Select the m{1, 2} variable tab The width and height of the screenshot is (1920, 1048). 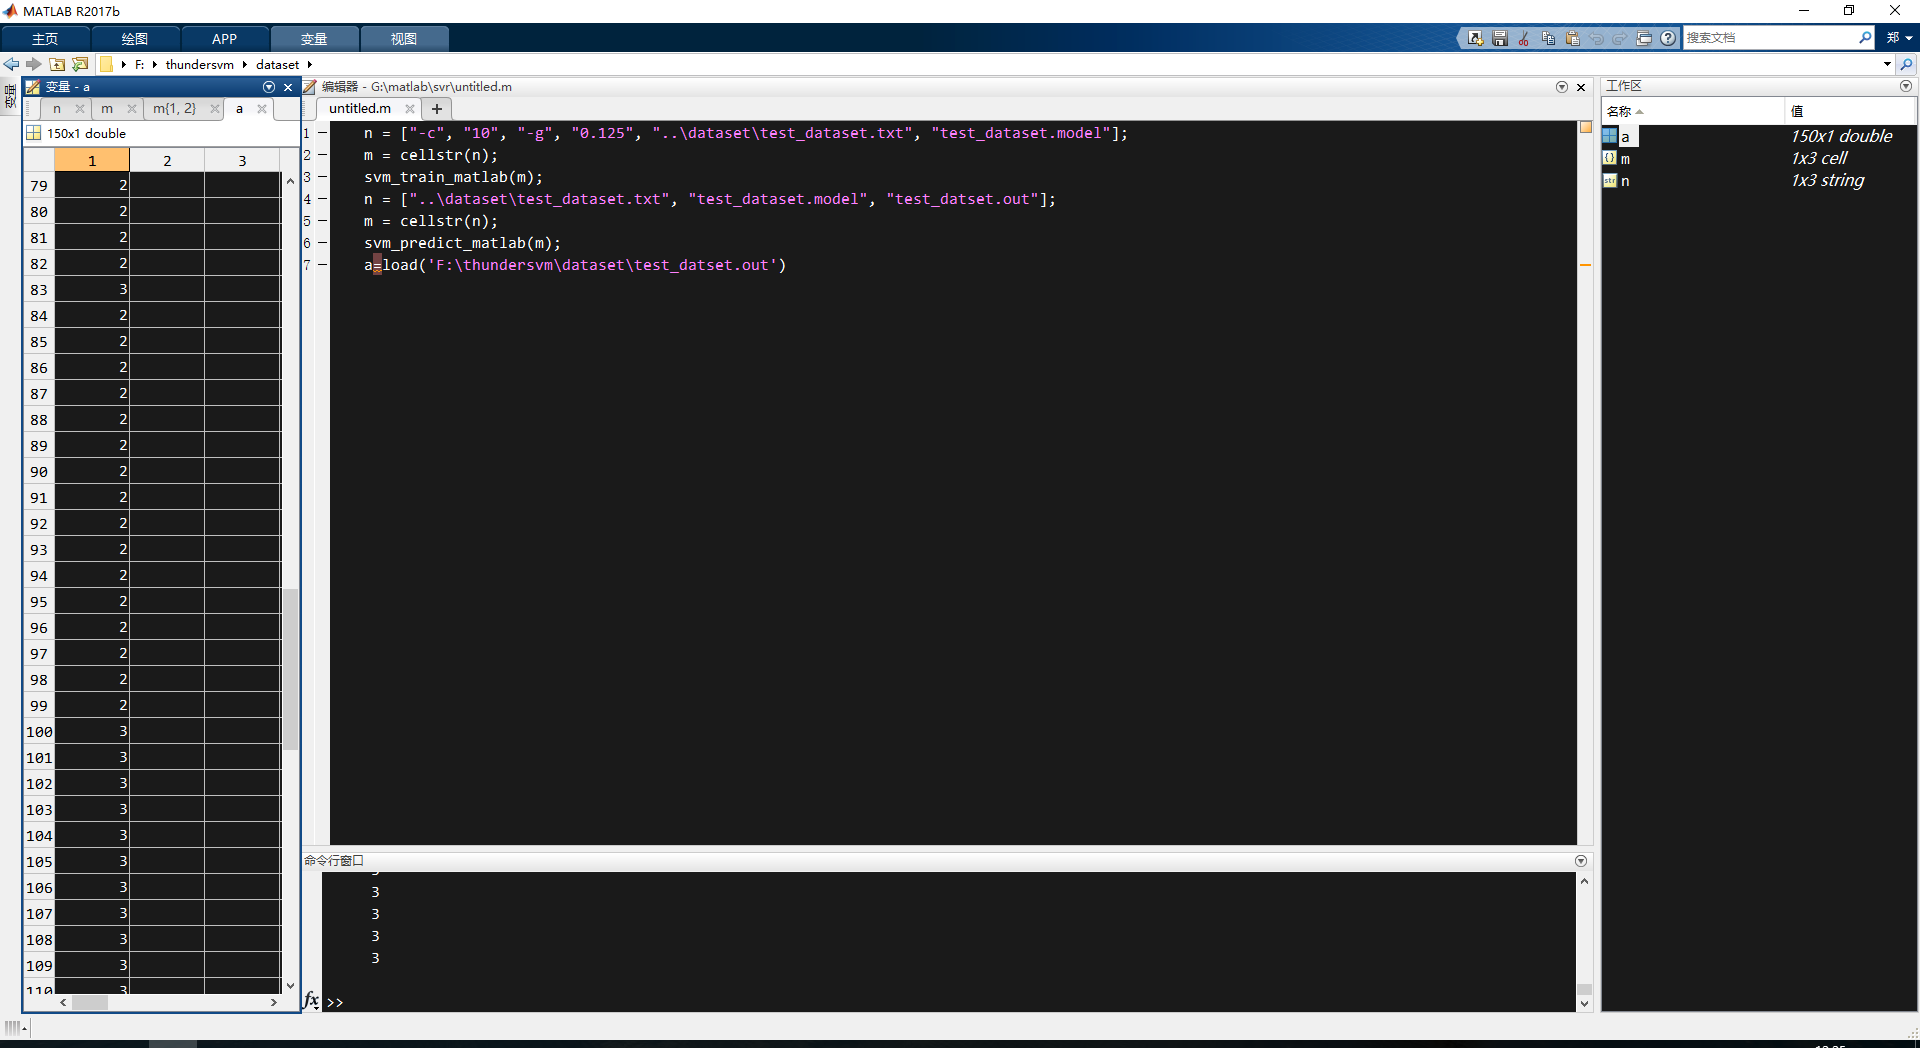coord(174,109)
